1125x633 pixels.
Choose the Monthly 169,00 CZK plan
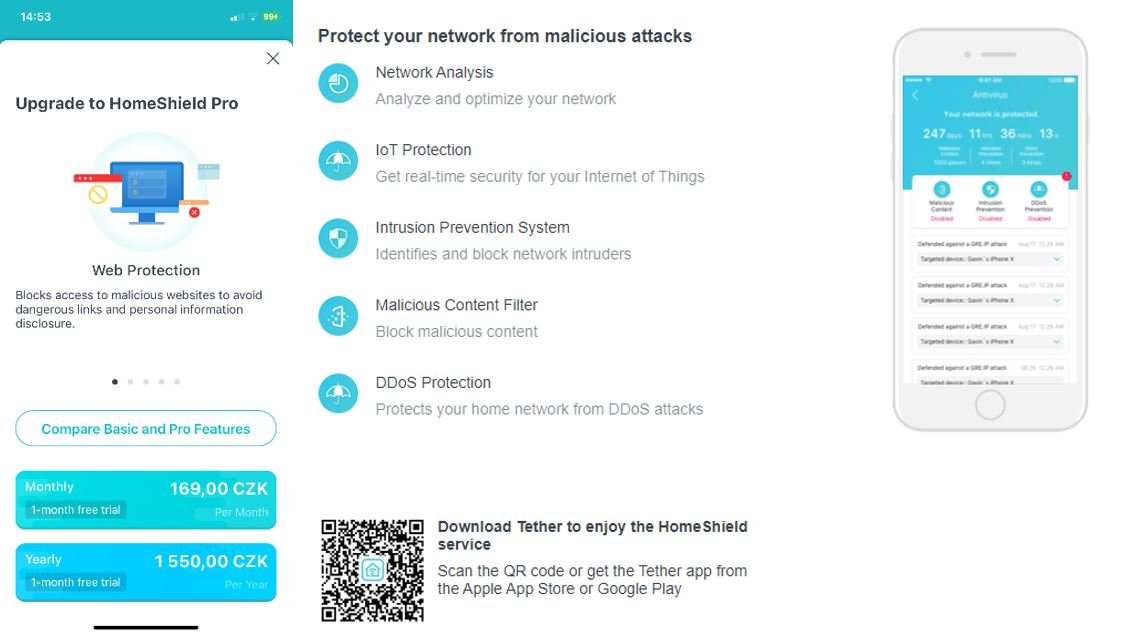[x=146, y=500]
